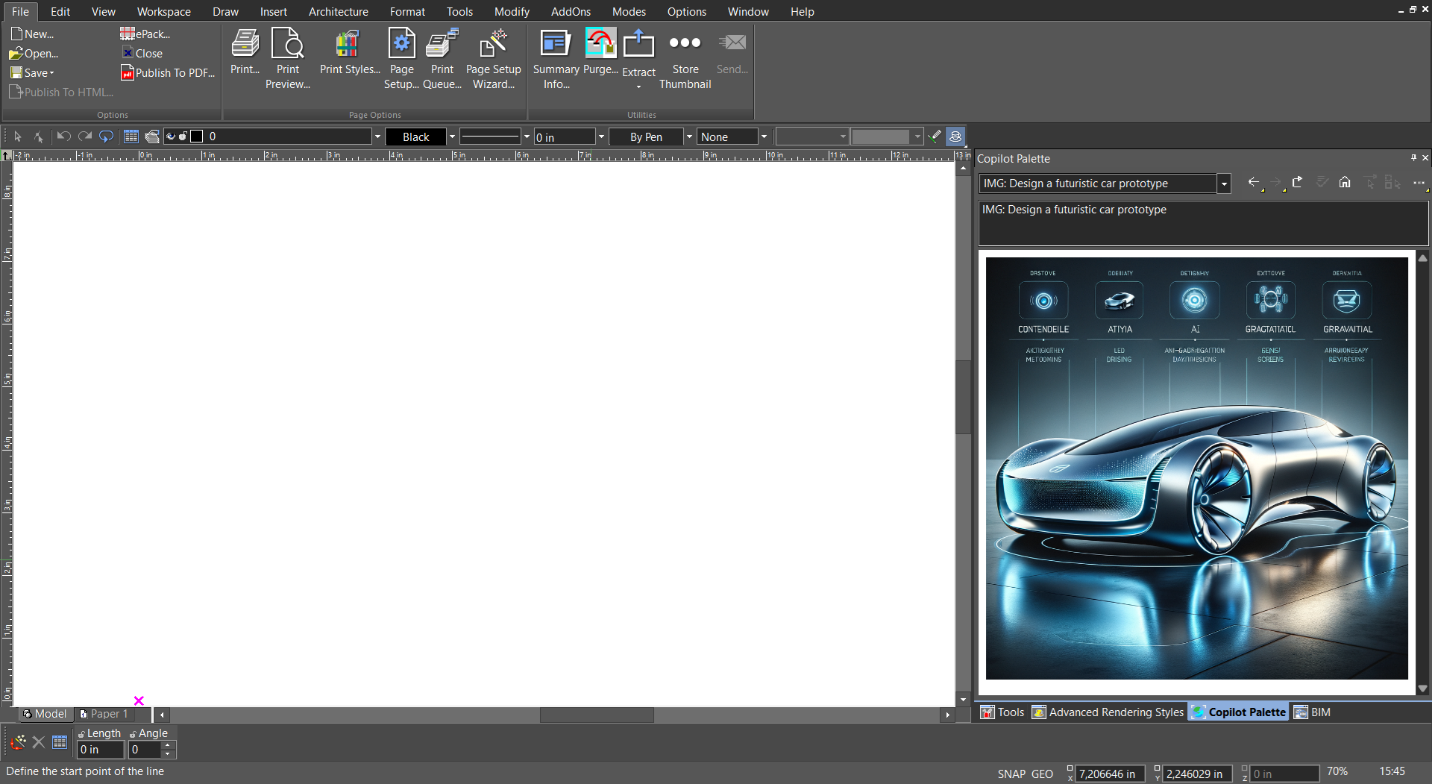Expand the Copilot prompt history dropdown
The image size is (1432, 784).
(1224, 183)
